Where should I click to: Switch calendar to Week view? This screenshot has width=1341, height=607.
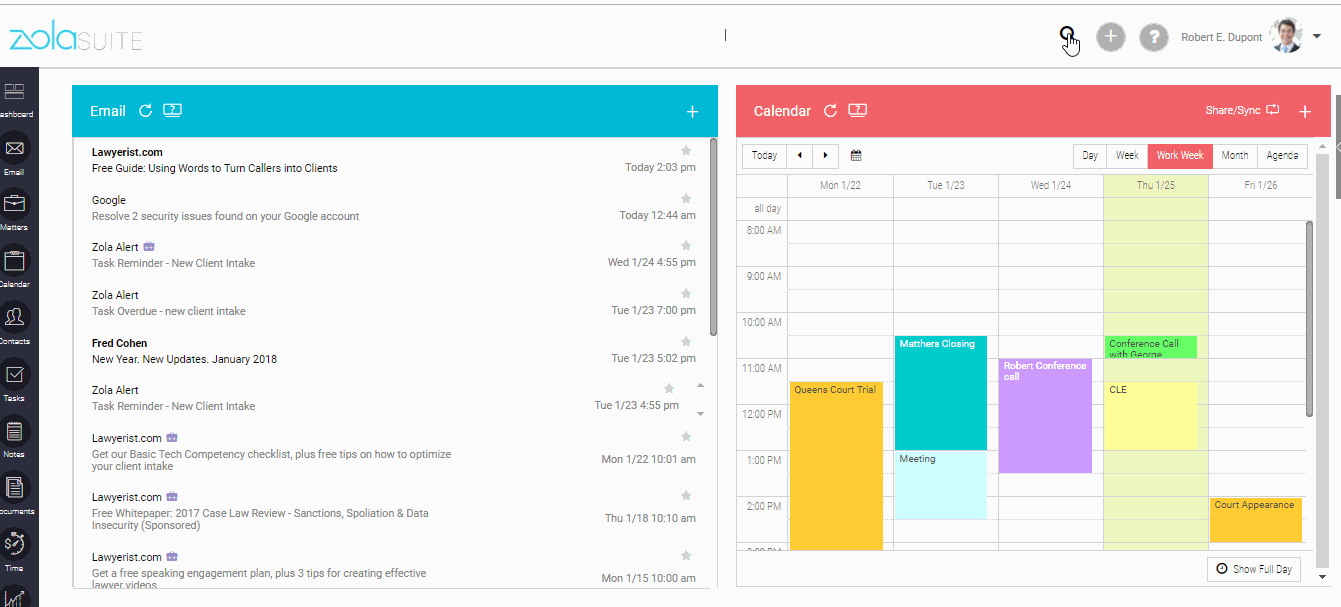(x=1127, y=156)
